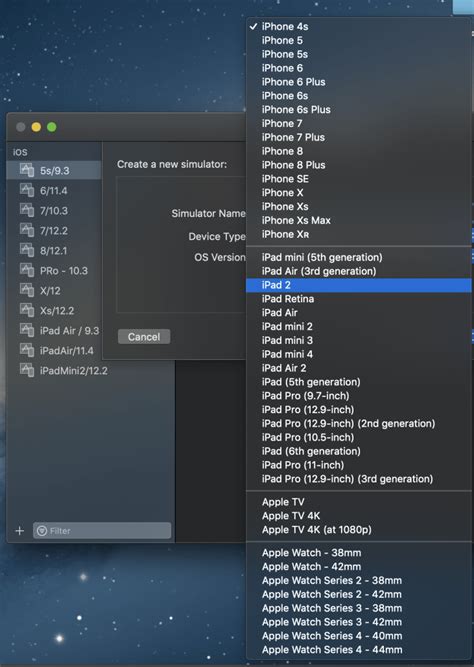Click the simulator icon beside PRo - 10.3
This screenshot has width=474, height=667.
[x=27, y=270]
